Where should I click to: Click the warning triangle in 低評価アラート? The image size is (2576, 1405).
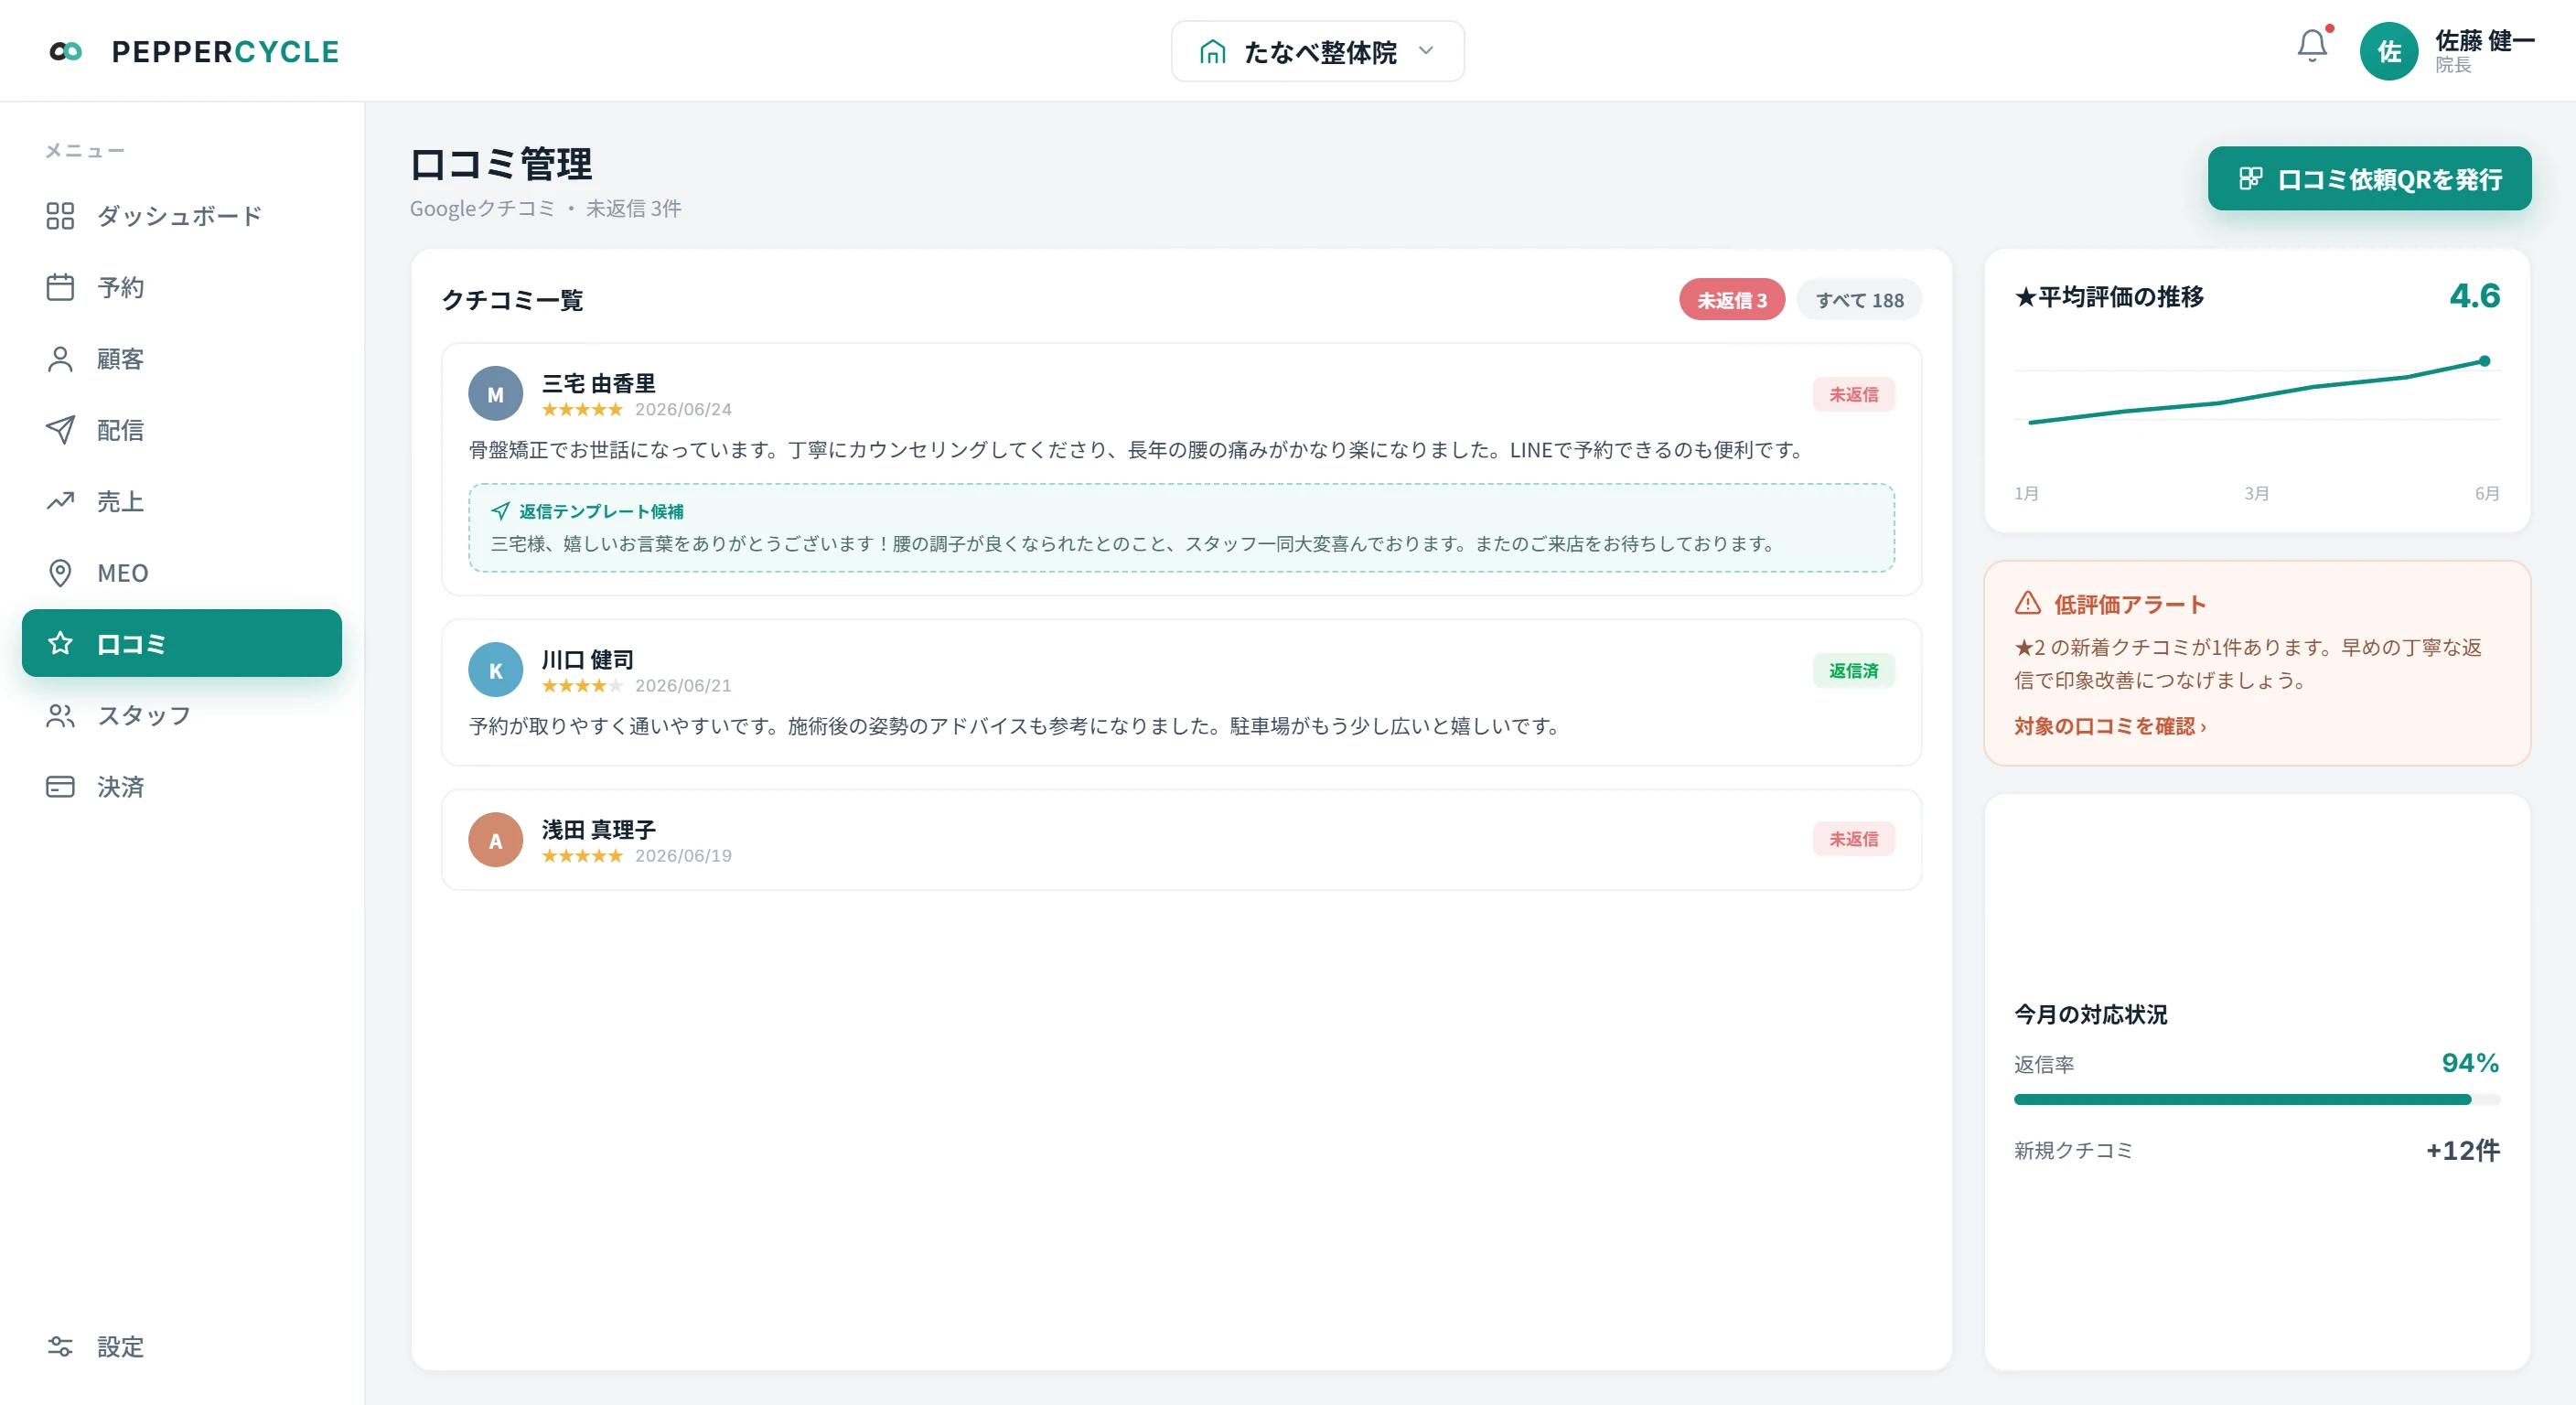tap(2027, 603)
